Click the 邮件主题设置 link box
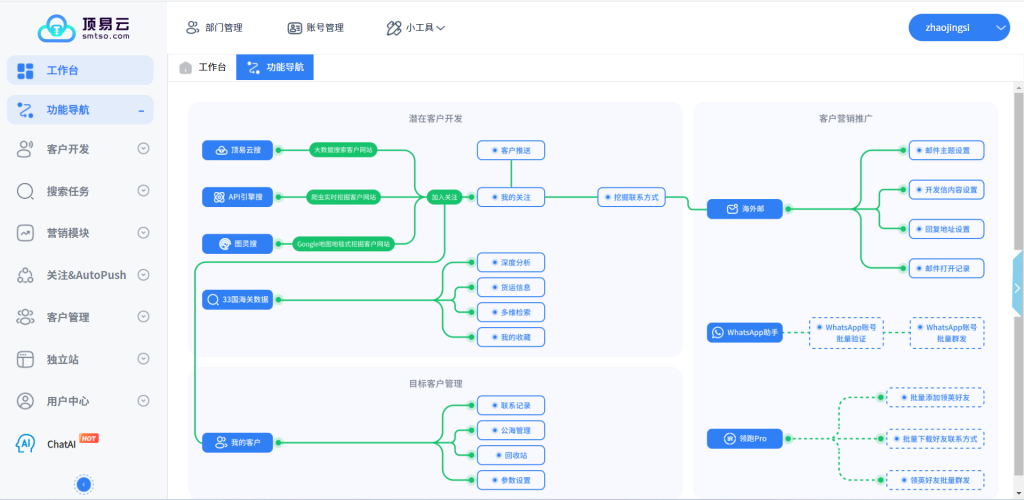Screen dimensions: 1024x500 tap(946, 150)
